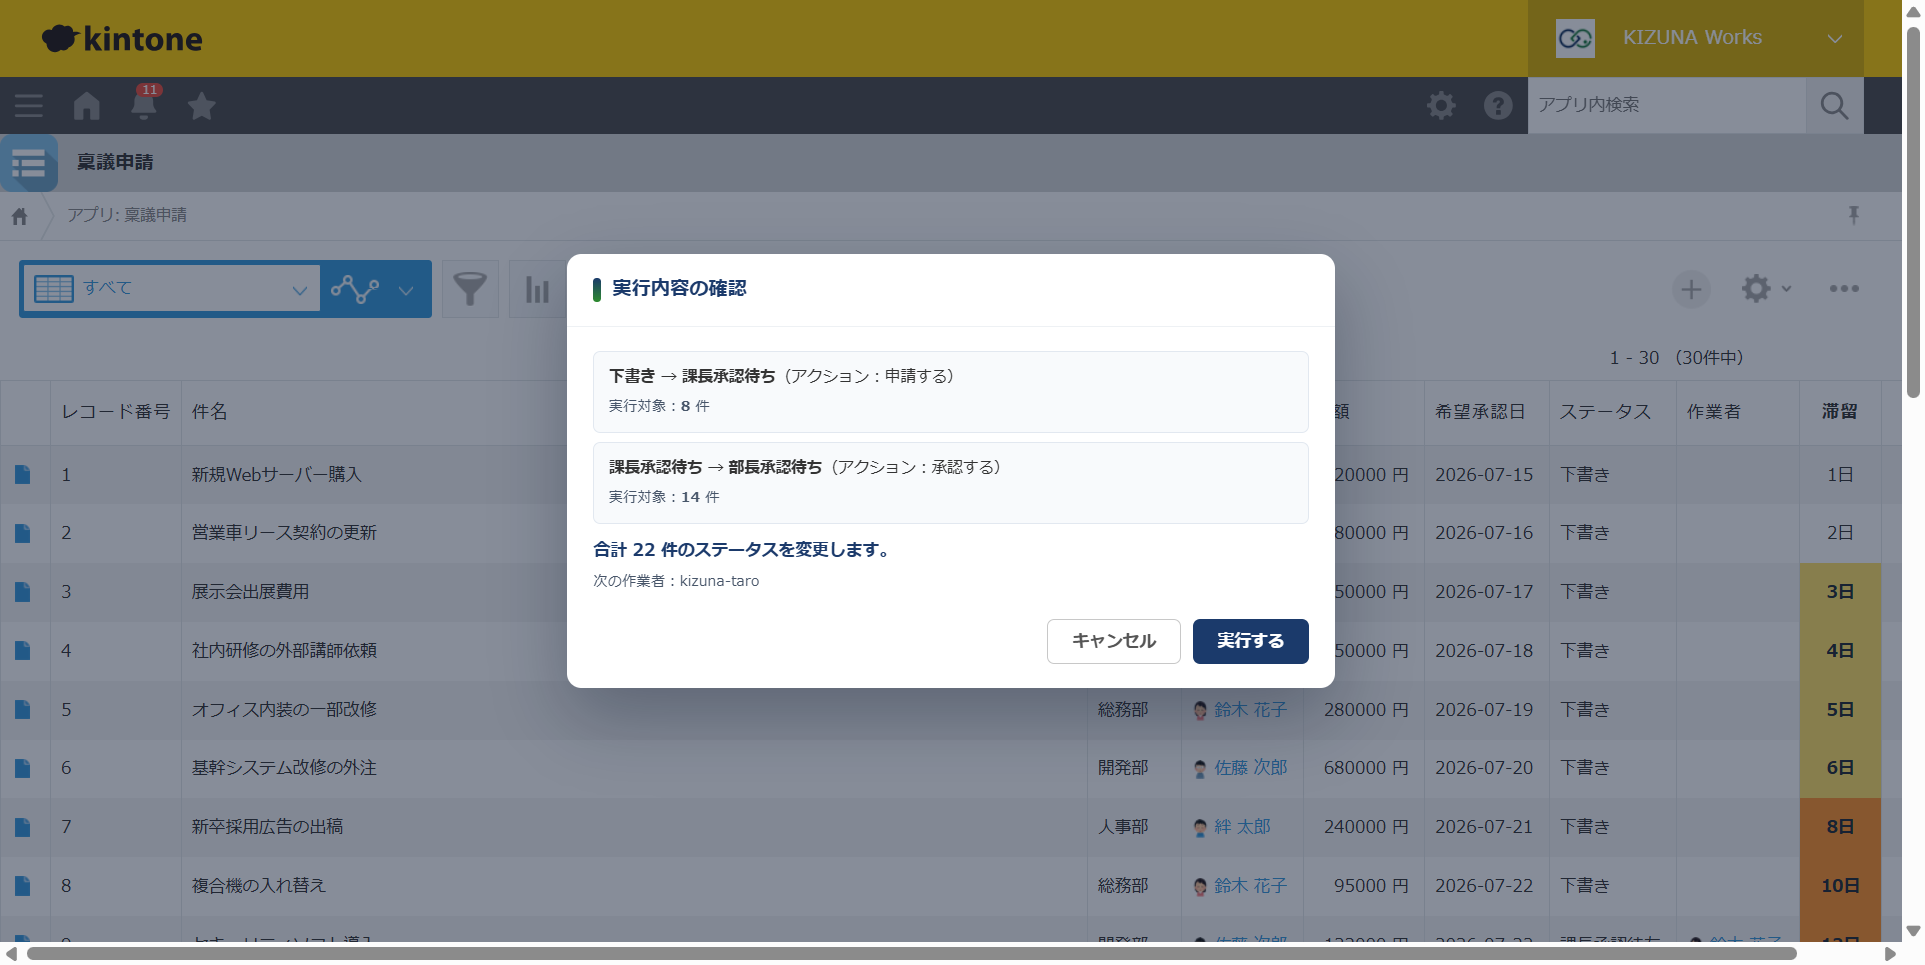Expand the graph view chevron dropdown
The image size is (1925, 965).
coord(405,290)
